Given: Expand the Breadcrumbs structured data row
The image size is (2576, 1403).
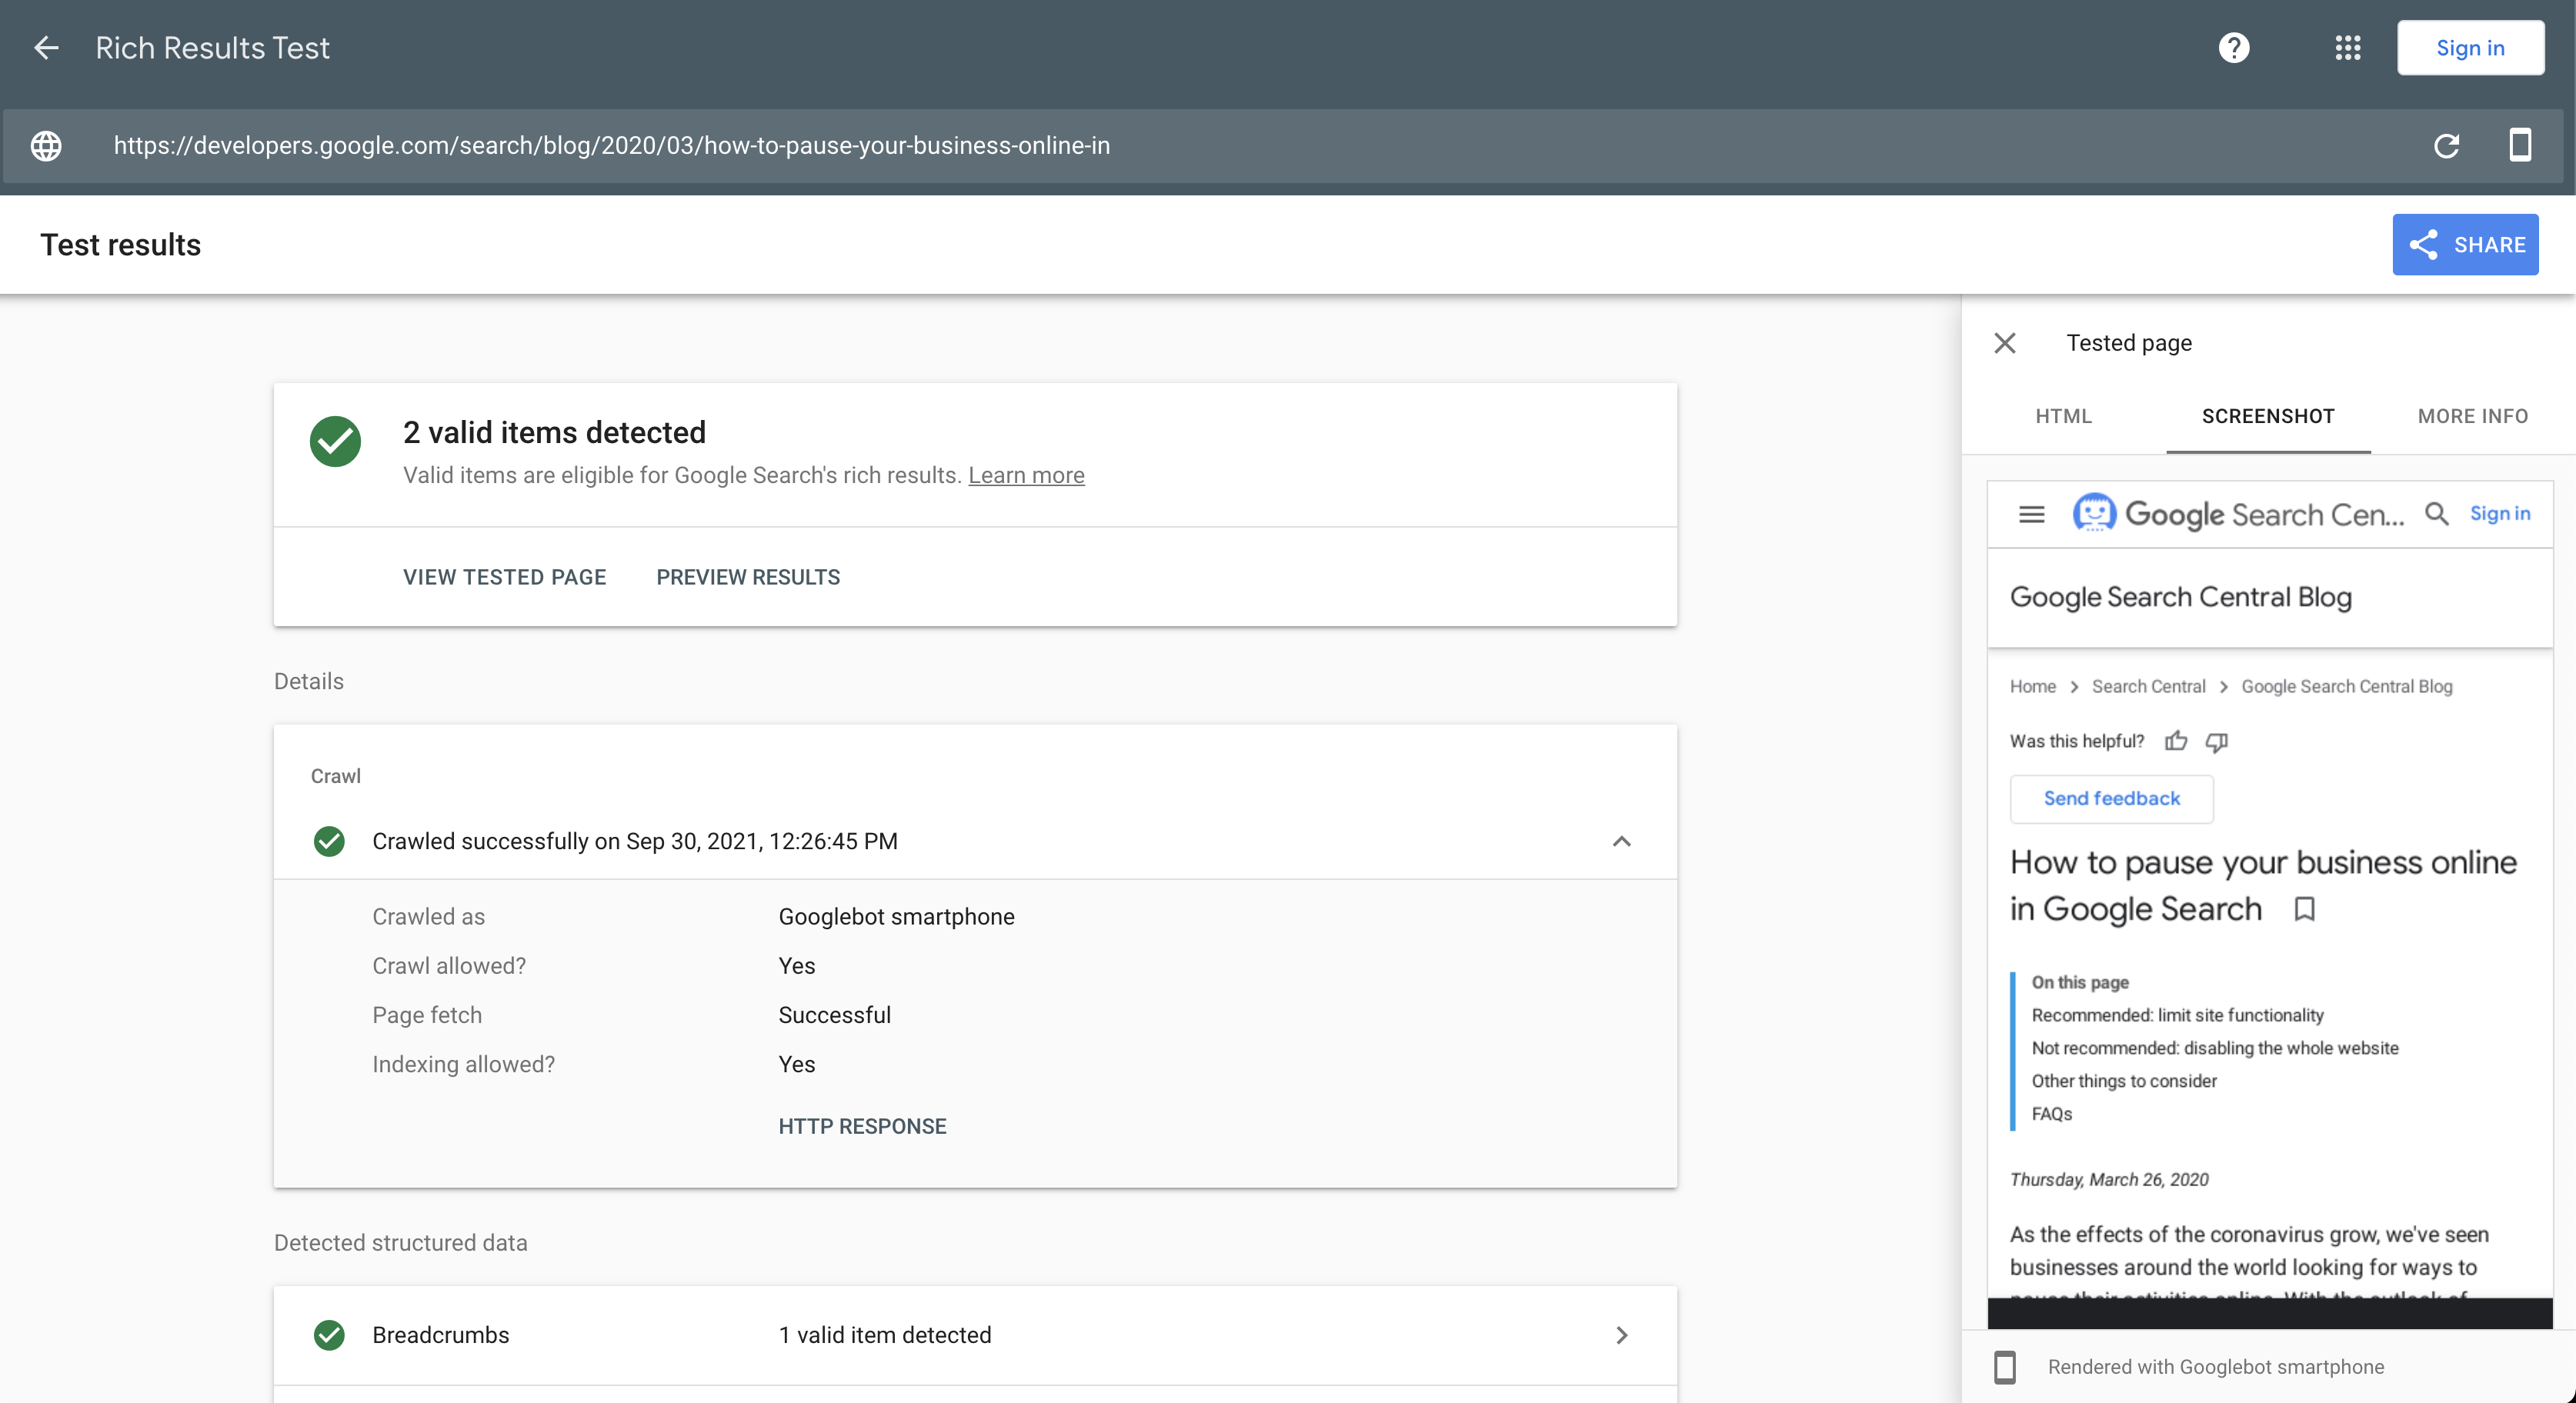Looking at the screenshot, I should 1622,1334.
